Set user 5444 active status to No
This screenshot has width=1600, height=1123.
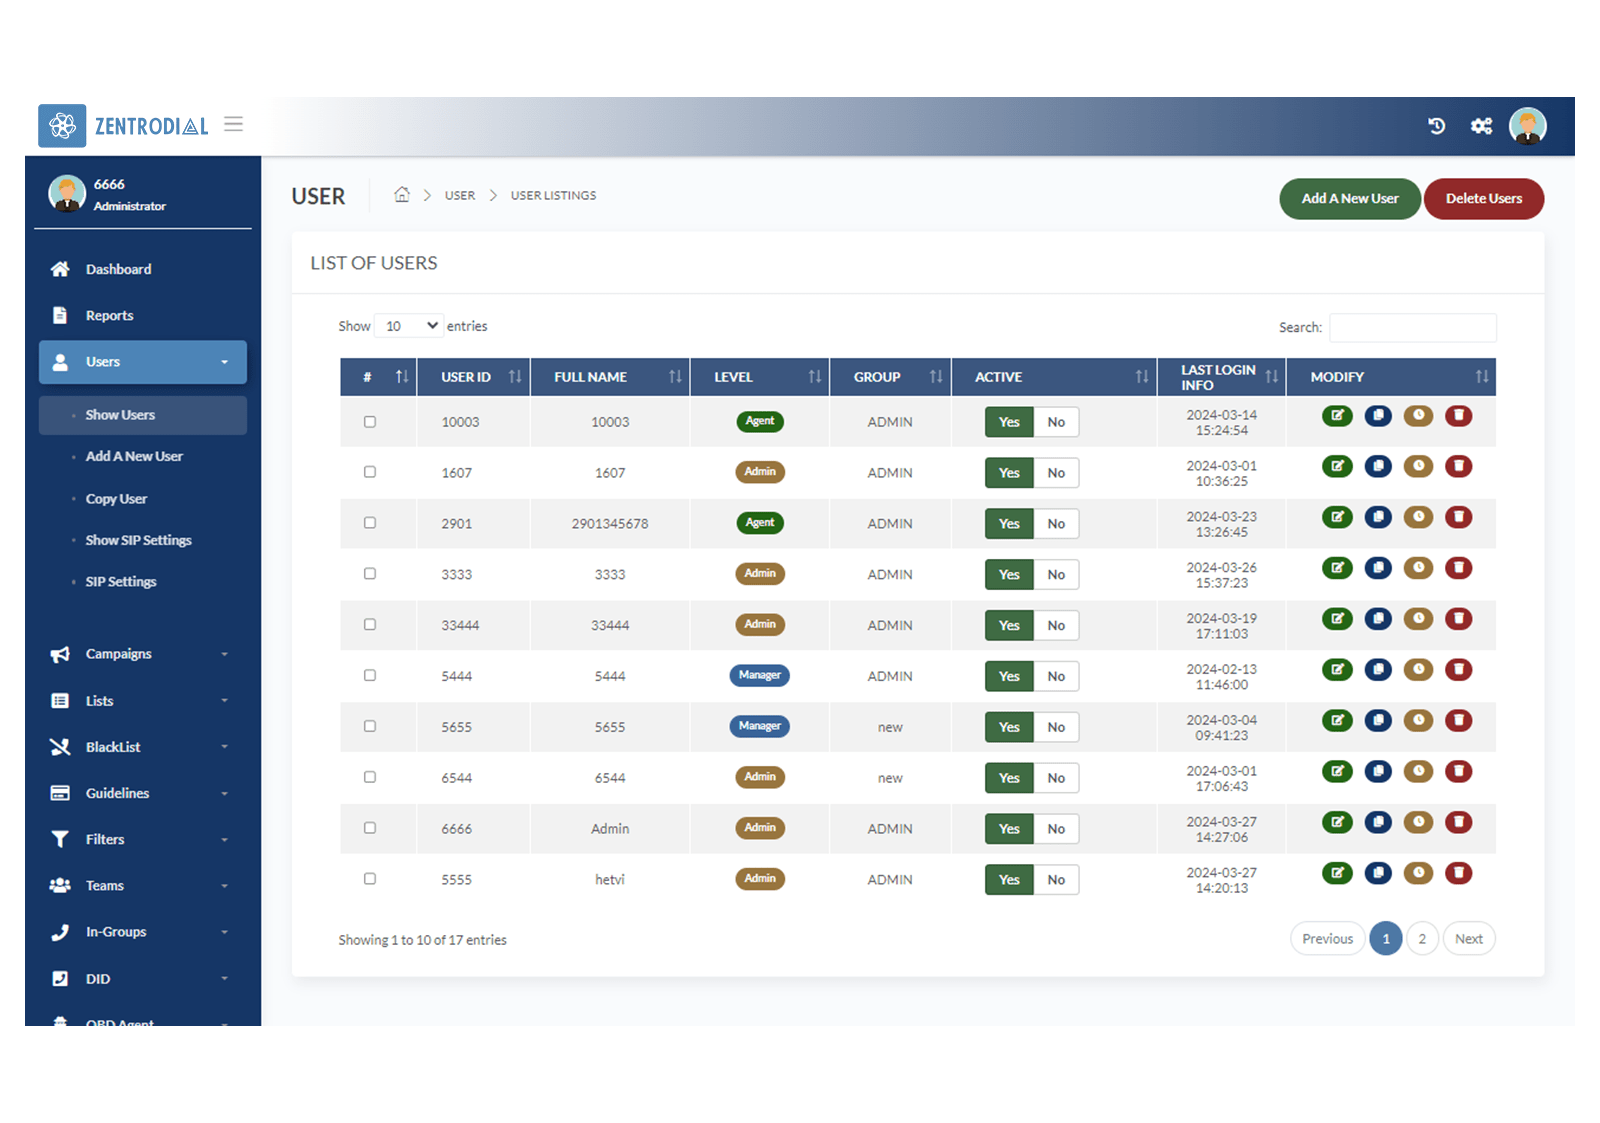coord(1056,677)
